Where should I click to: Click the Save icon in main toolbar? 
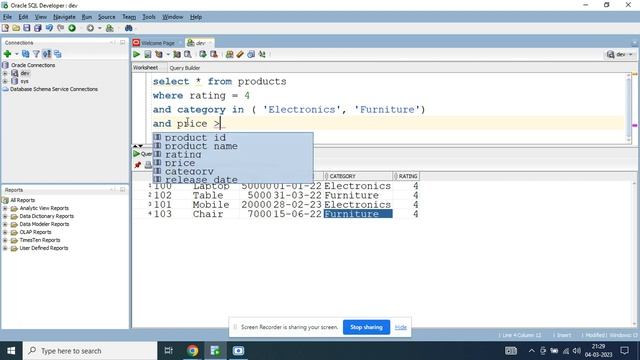[x=27, y=28]
